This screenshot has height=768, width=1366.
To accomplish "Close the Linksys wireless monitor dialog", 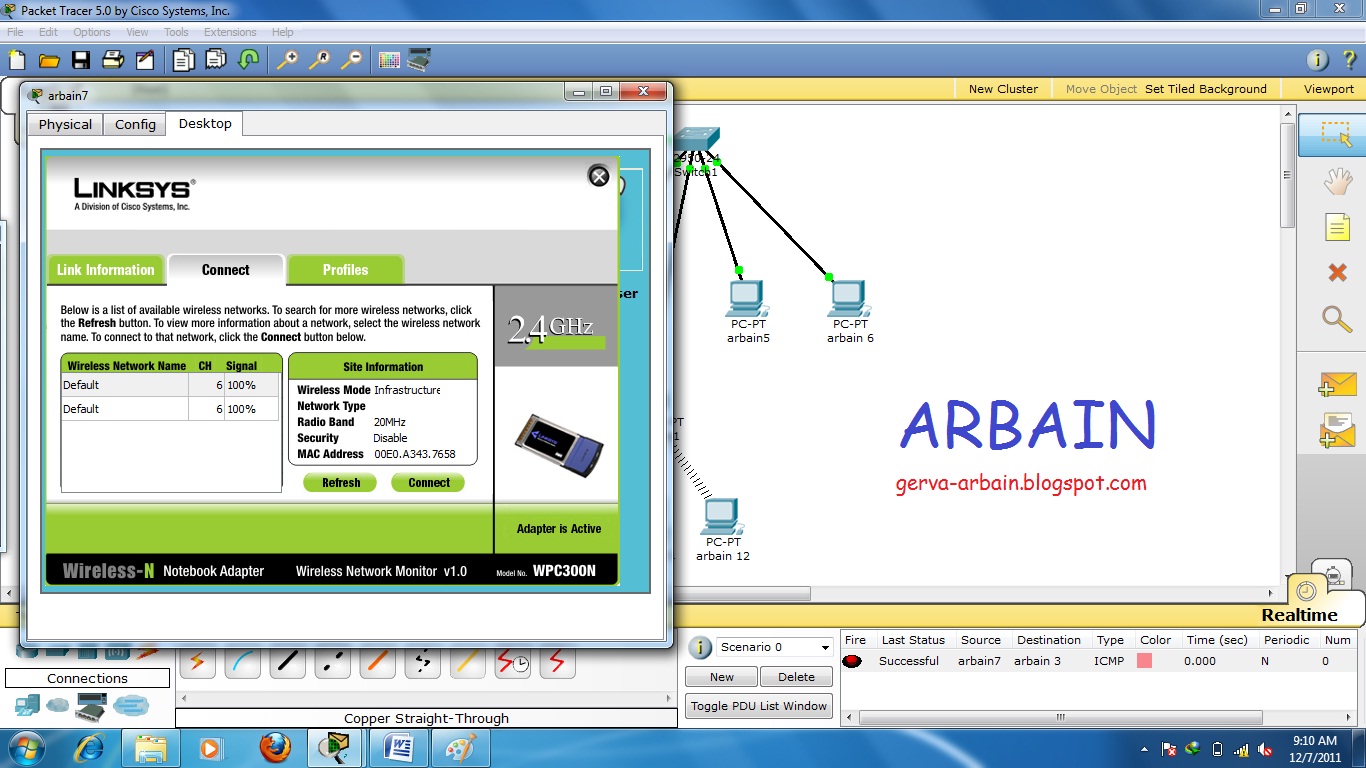I will pyautogui.click(x=598, y=176).
